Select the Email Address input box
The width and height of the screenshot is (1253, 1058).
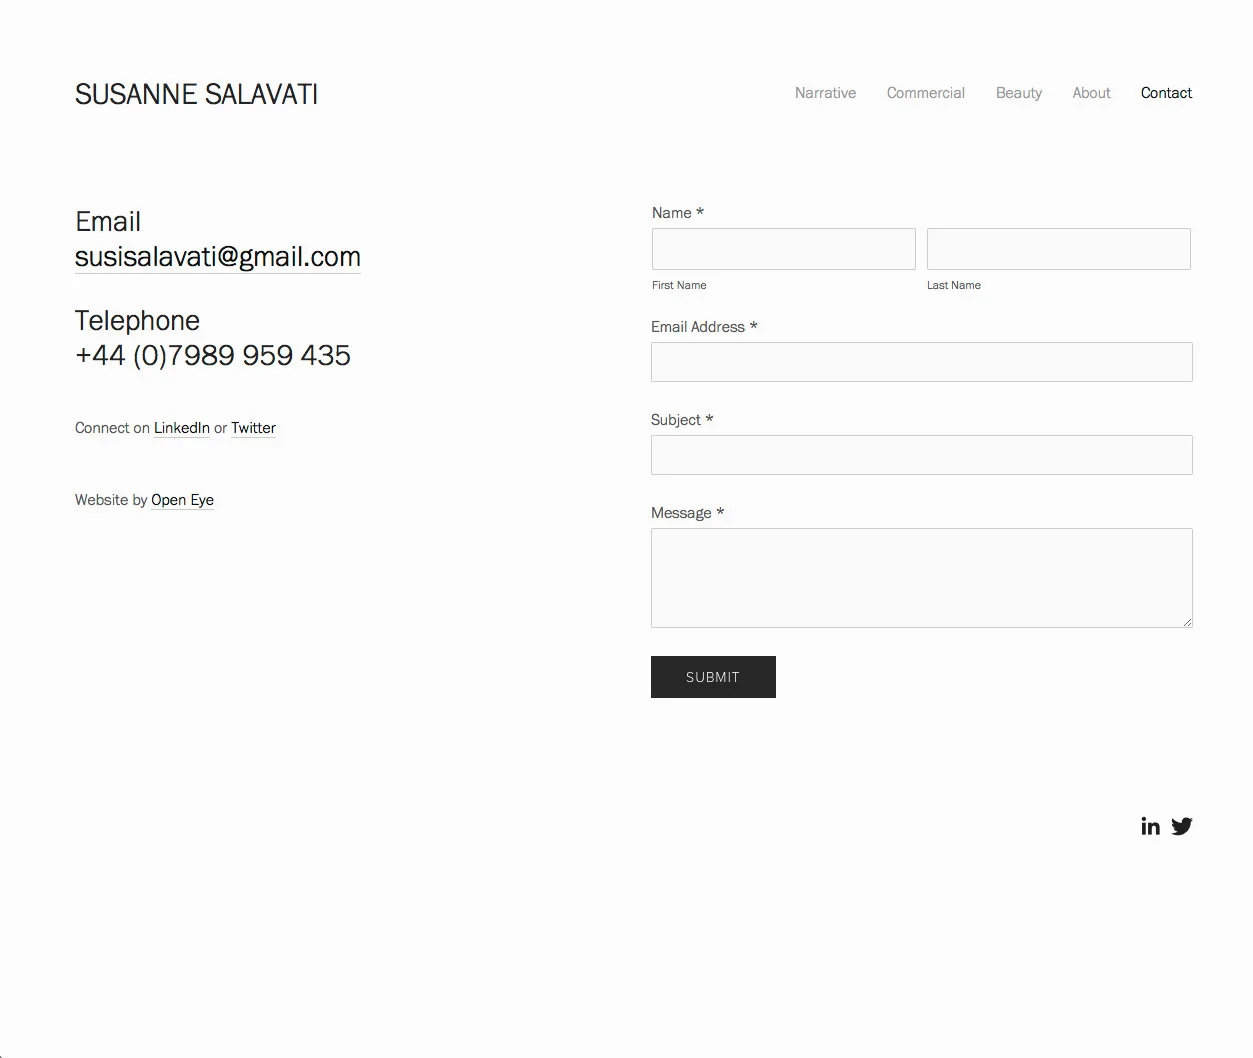click(921, 362)
